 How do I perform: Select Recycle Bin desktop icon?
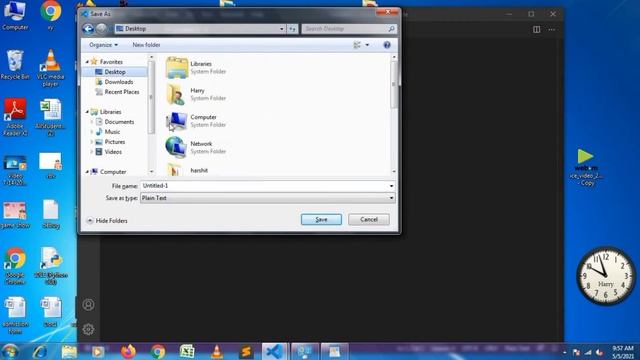(x=15, y=65)
